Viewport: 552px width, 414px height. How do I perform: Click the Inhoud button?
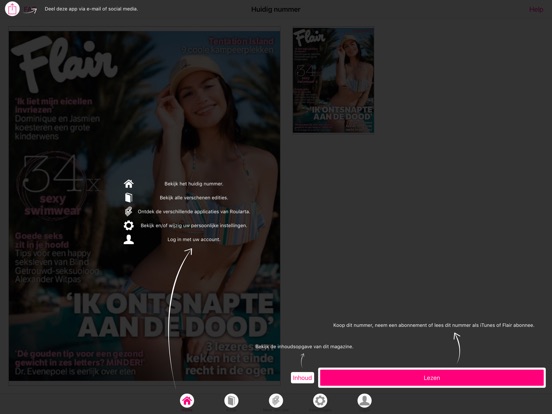click(x=302, y=378)
